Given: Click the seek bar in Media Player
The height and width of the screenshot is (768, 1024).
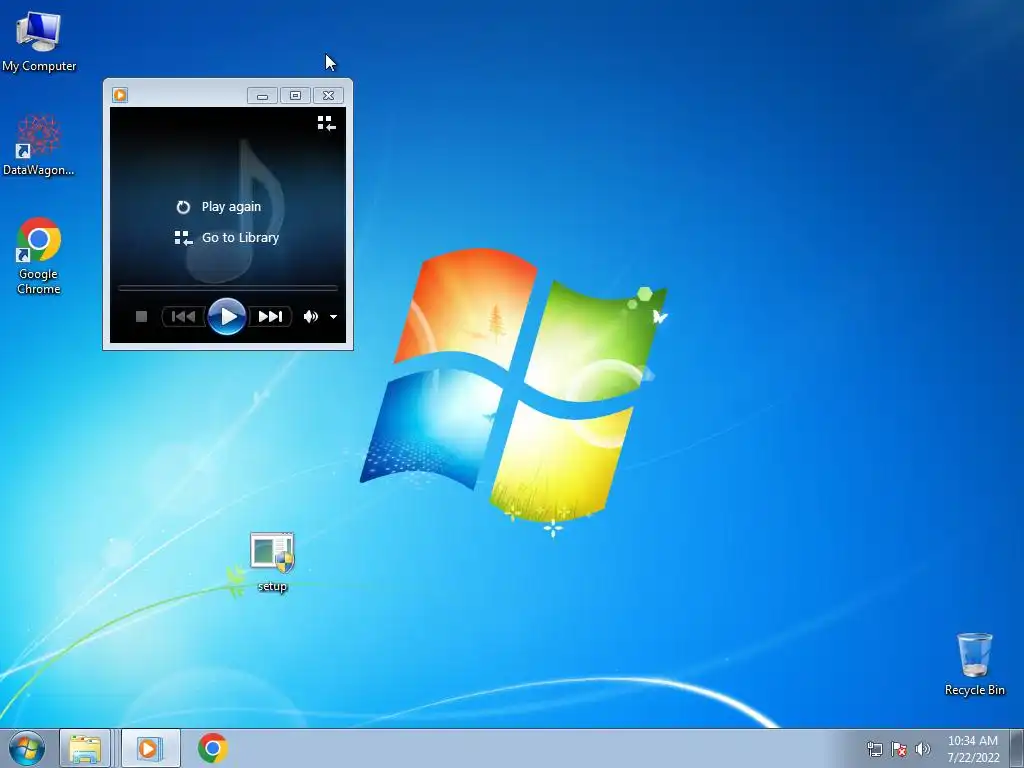Looking at the screenshot, I should 227,287.
